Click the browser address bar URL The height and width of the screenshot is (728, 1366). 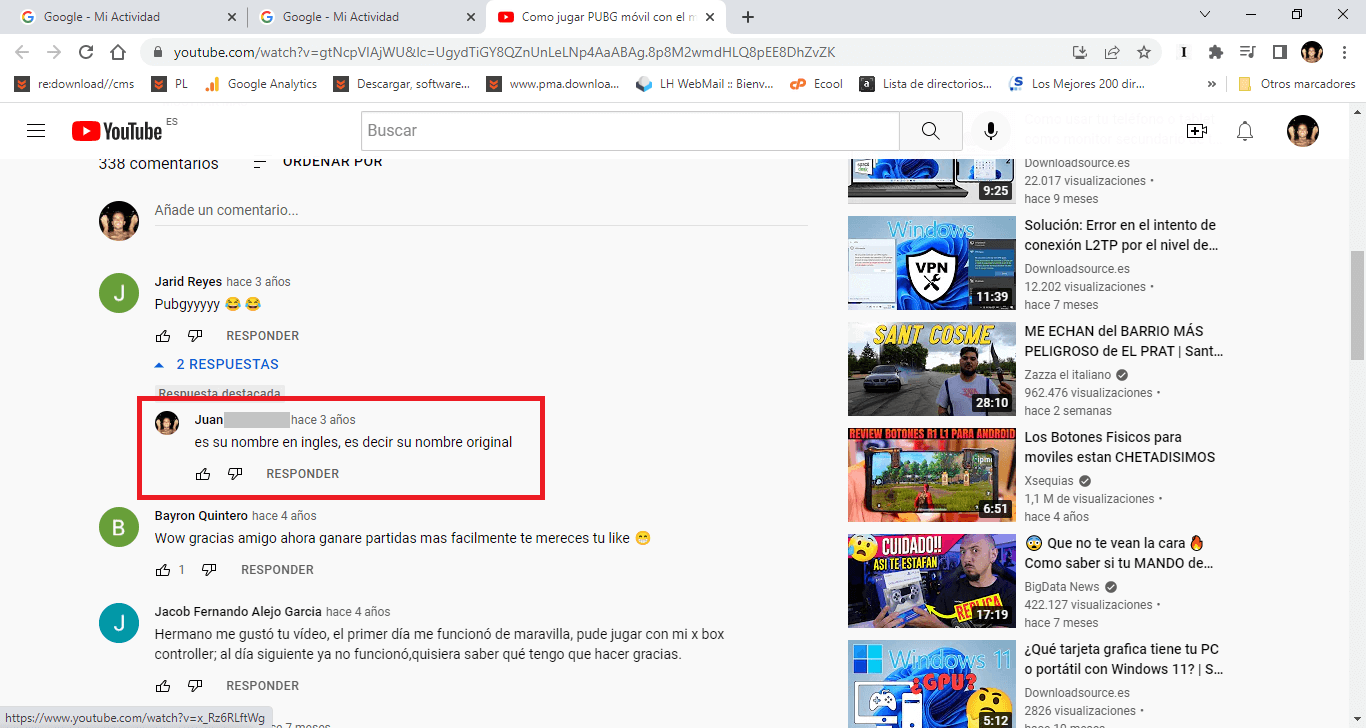click(x=504, y=52)
